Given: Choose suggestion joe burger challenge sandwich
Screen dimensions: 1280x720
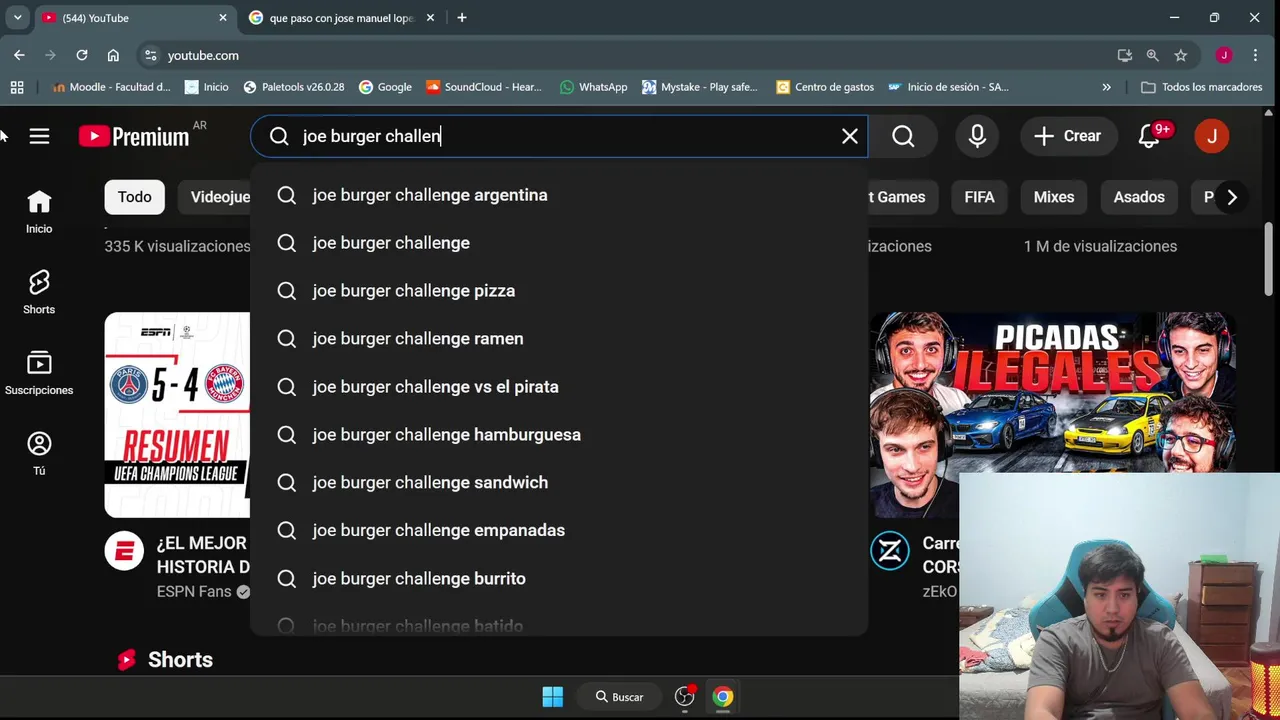Looking at the screenshot, I should (x=559, y=483).
